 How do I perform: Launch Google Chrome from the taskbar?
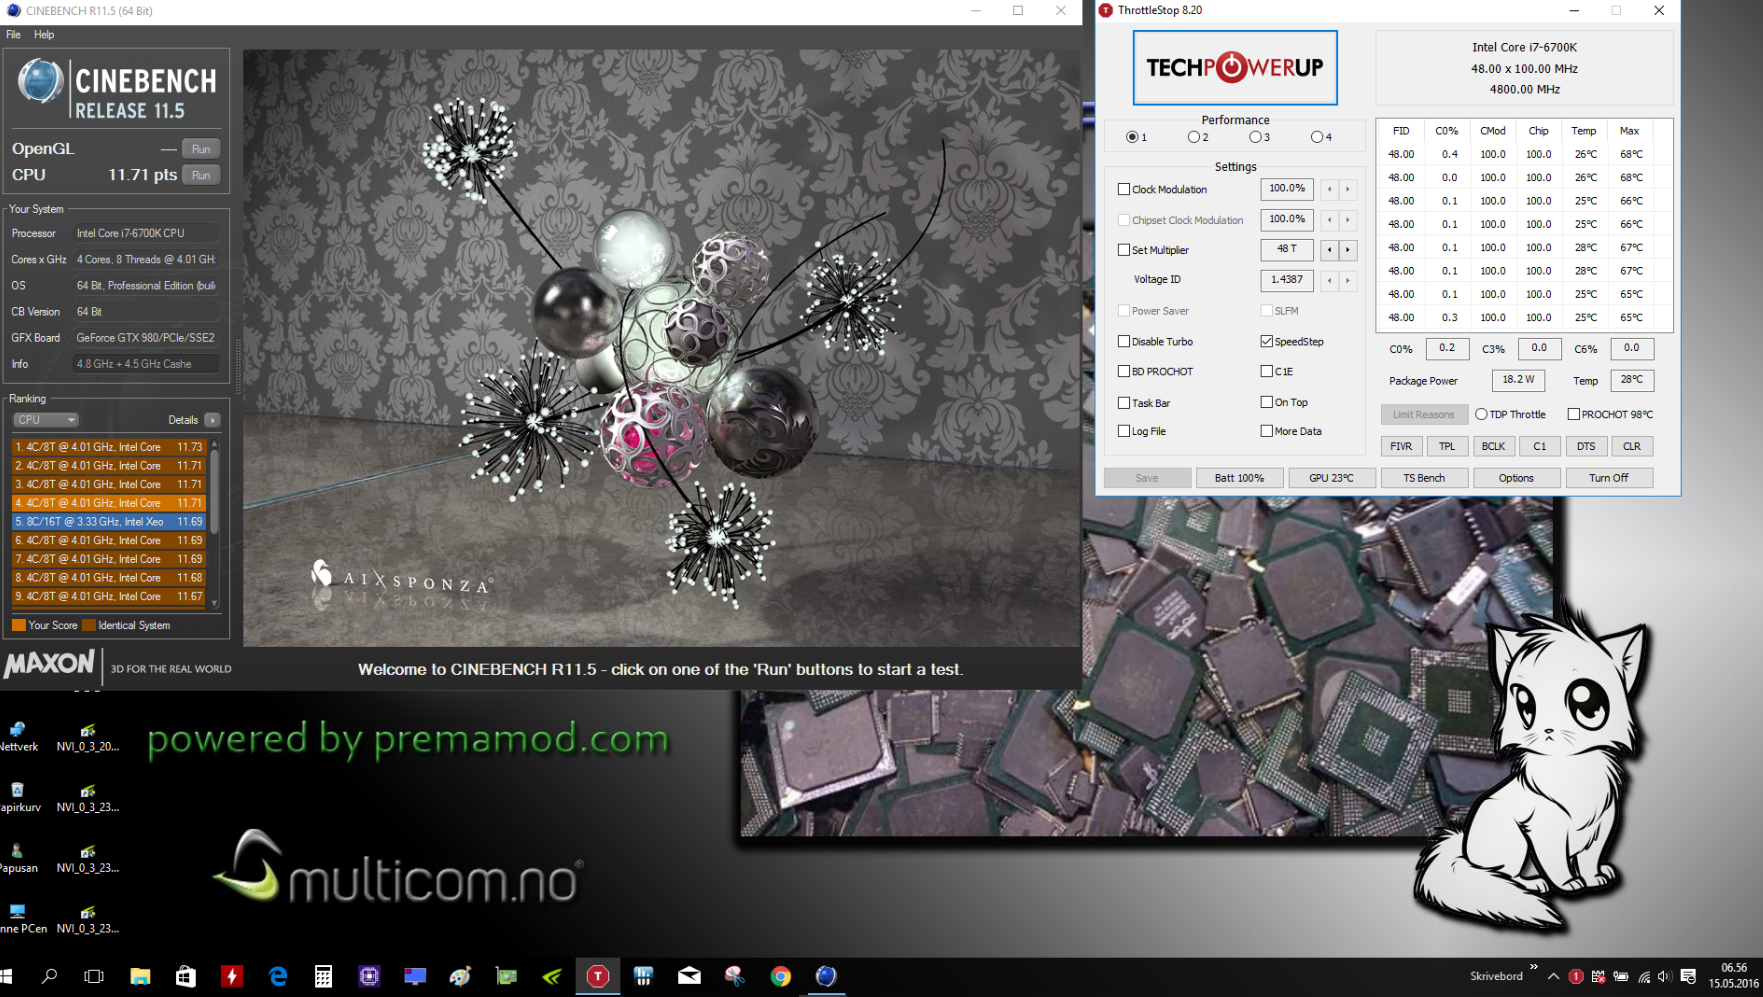pos(780,976)
